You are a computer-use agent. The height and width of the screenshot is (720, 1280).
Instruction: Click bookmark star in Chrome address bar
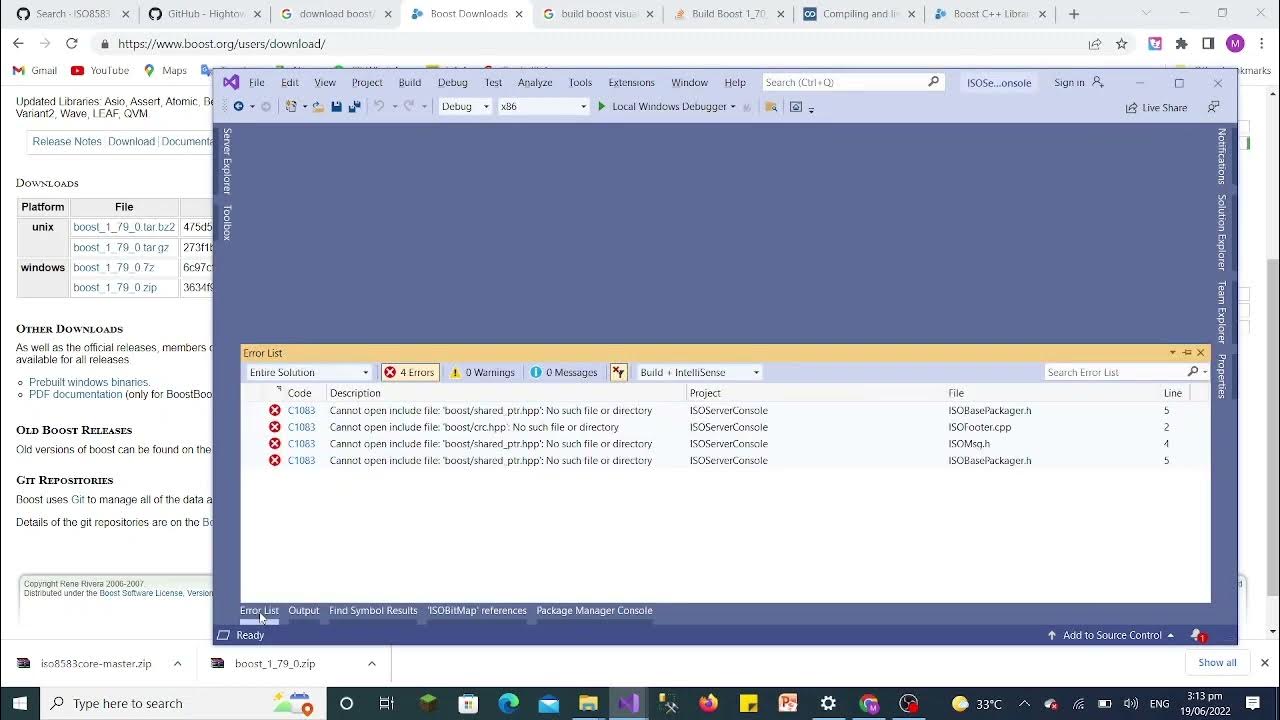tap(1121, 44)
